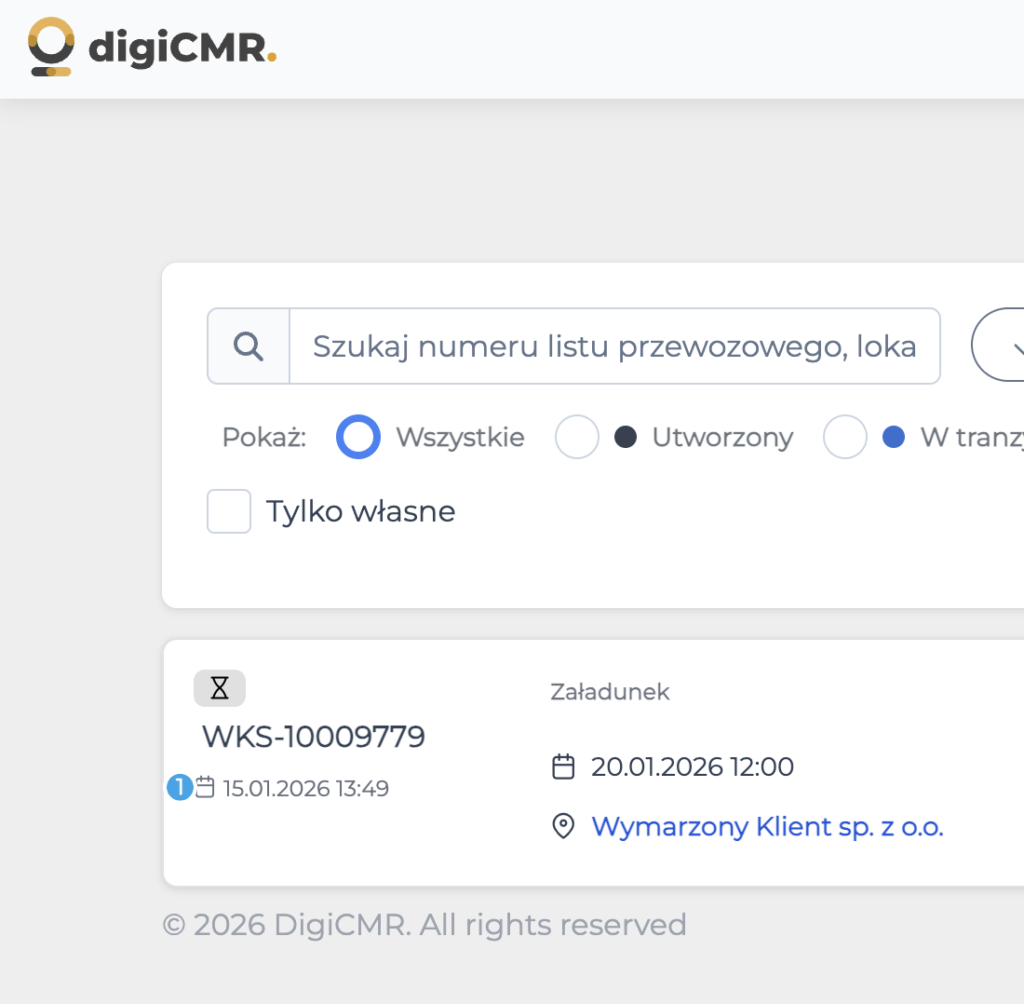Select the W tranzycie radio button
The image size is (1024, 1004).
845,437
